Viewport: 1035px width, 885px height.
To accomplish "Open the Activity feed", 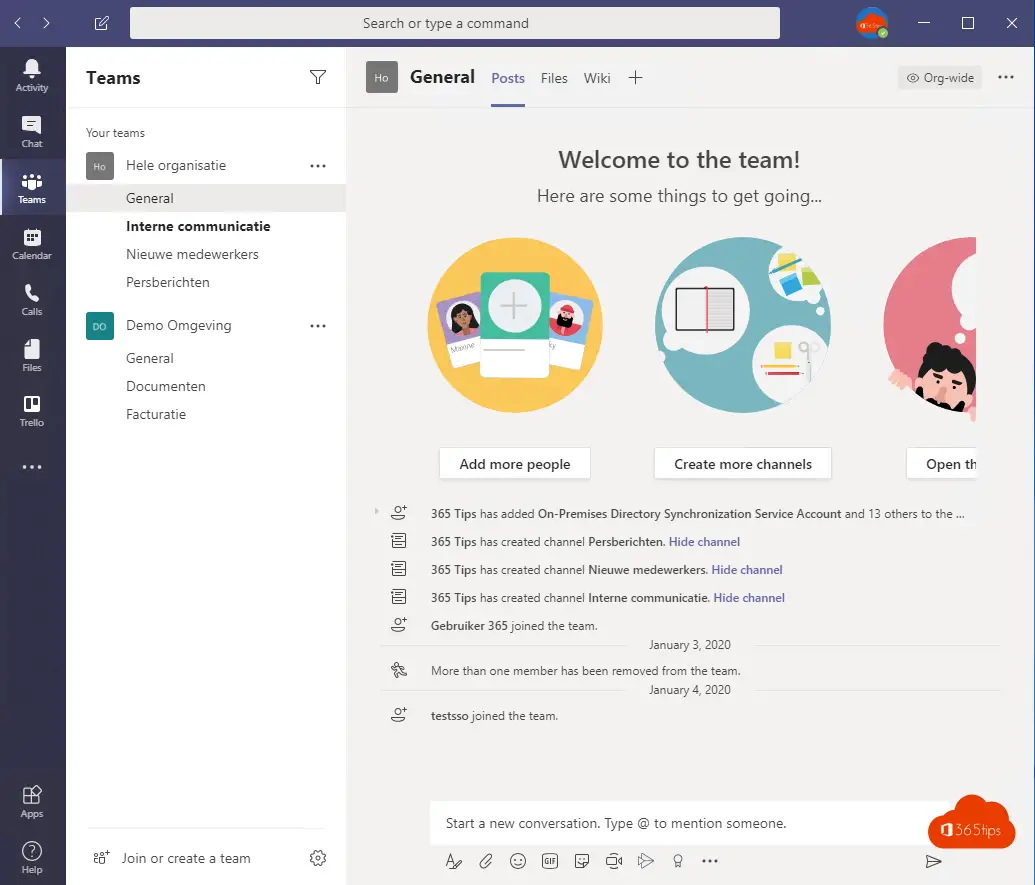I will tap(32, 76).
